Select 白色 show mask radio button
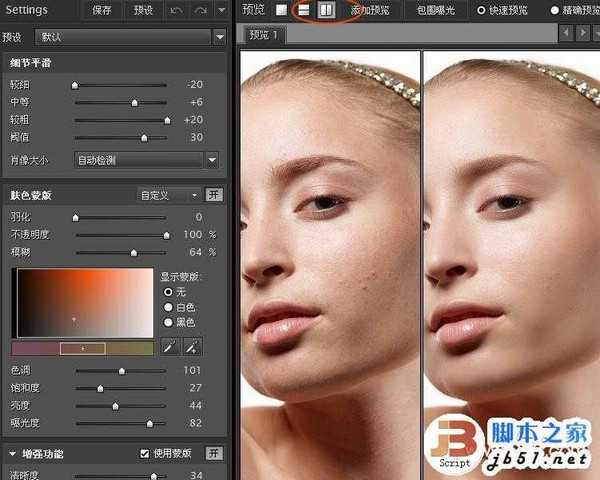Viewport: 600px width, 480px height. (167, 307)
